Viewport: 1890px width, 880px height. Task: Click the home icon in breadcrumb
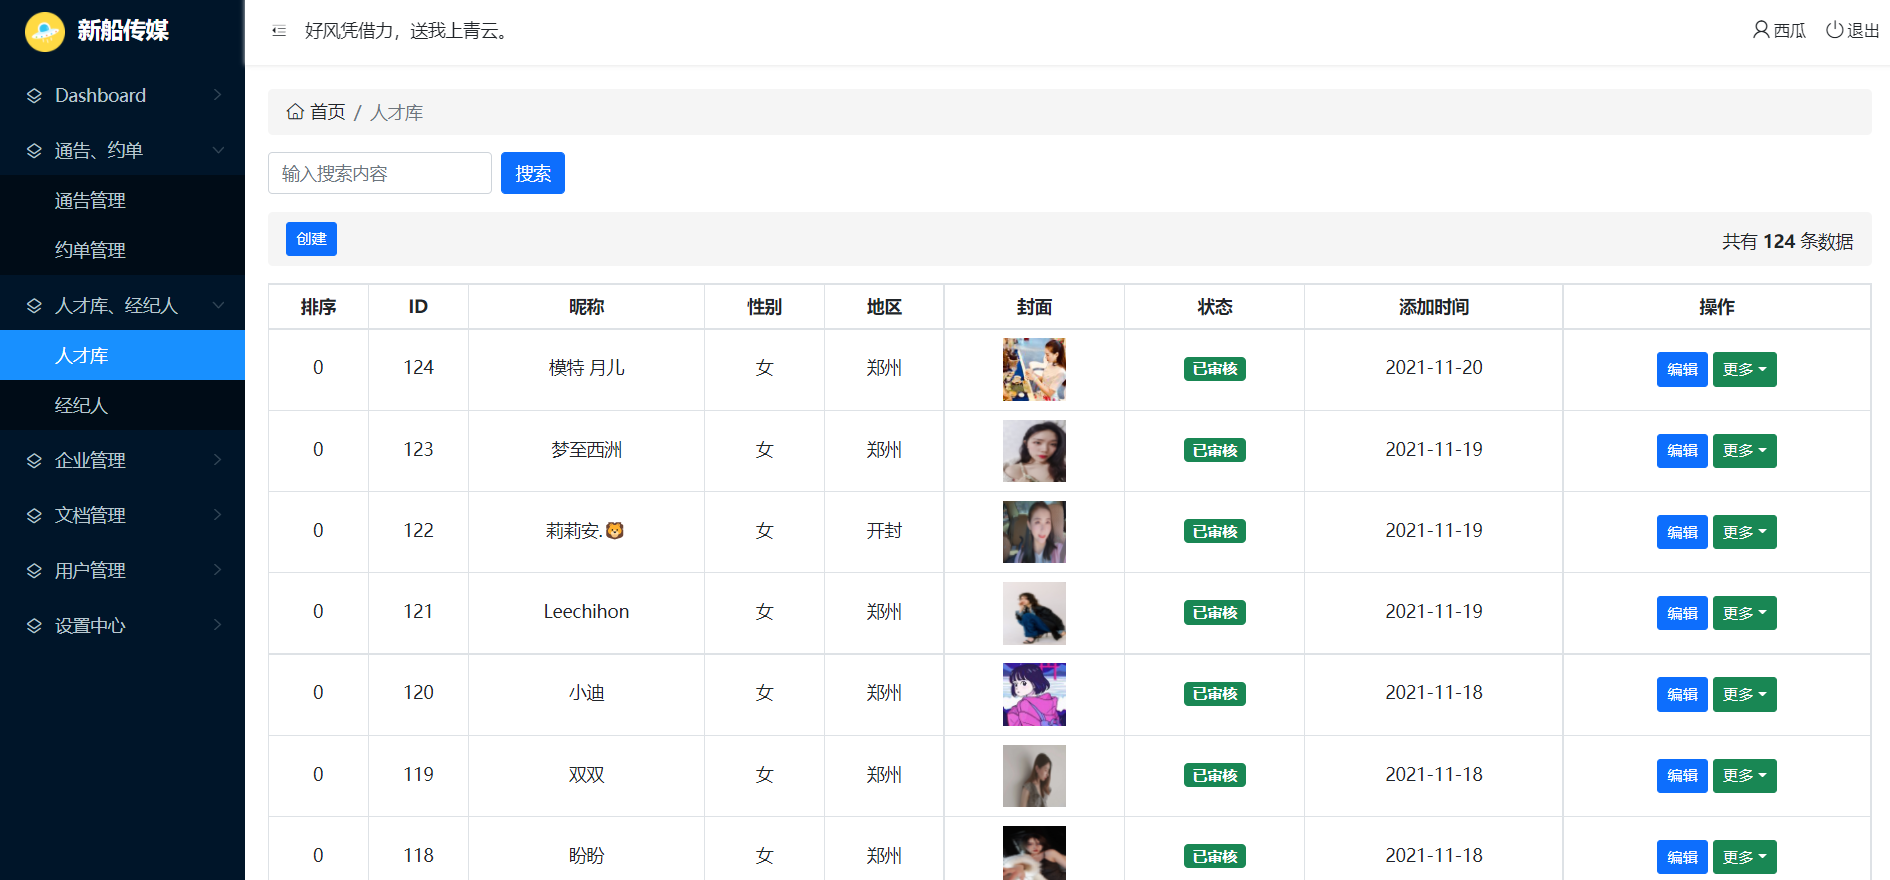point(295,112)
